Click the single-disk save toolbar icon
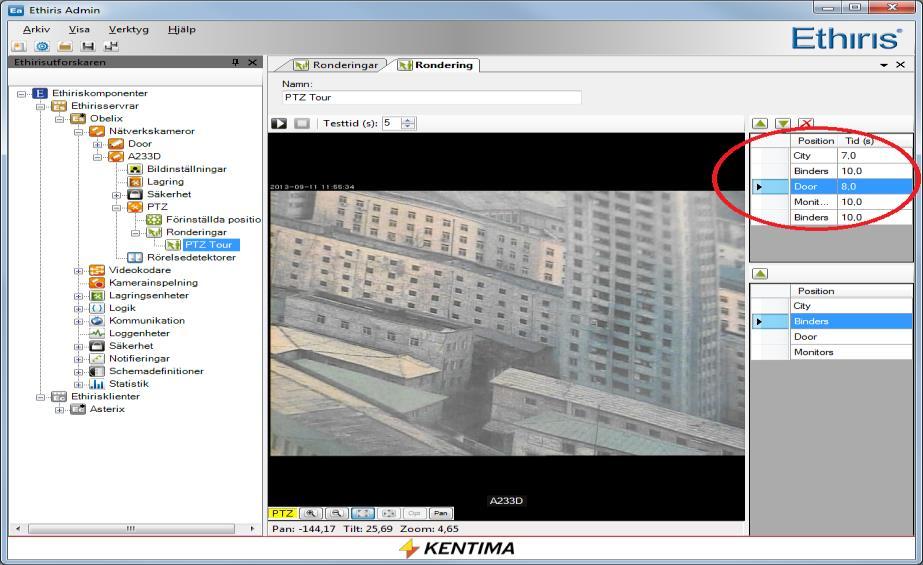The height and width of the screenshot is (565, 923). (x=88, y=46)
